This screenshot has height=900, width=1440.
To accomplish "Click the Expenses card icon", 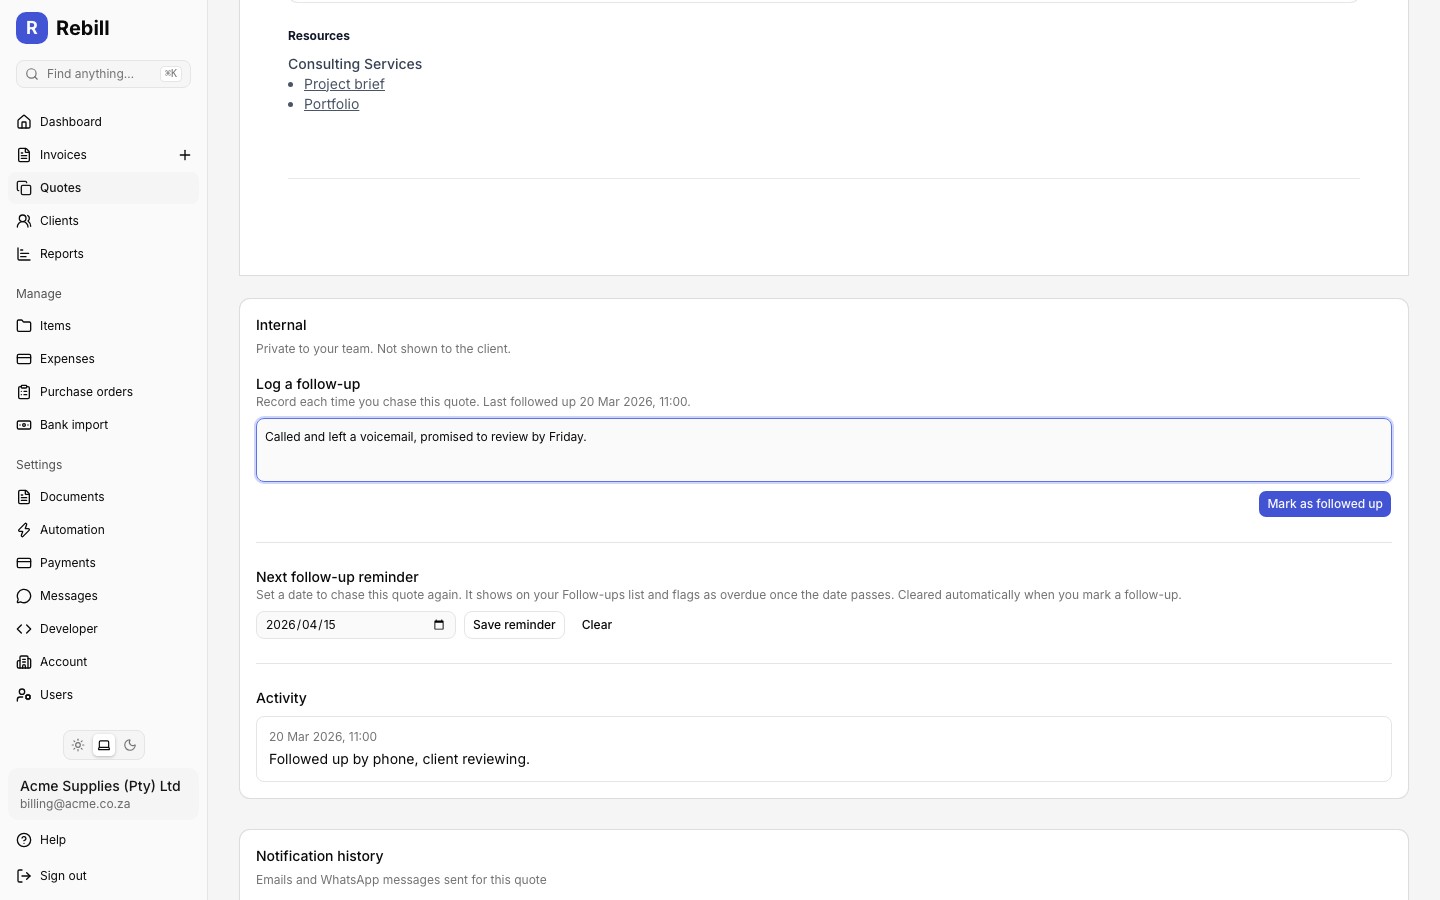I will coord(24,359).
